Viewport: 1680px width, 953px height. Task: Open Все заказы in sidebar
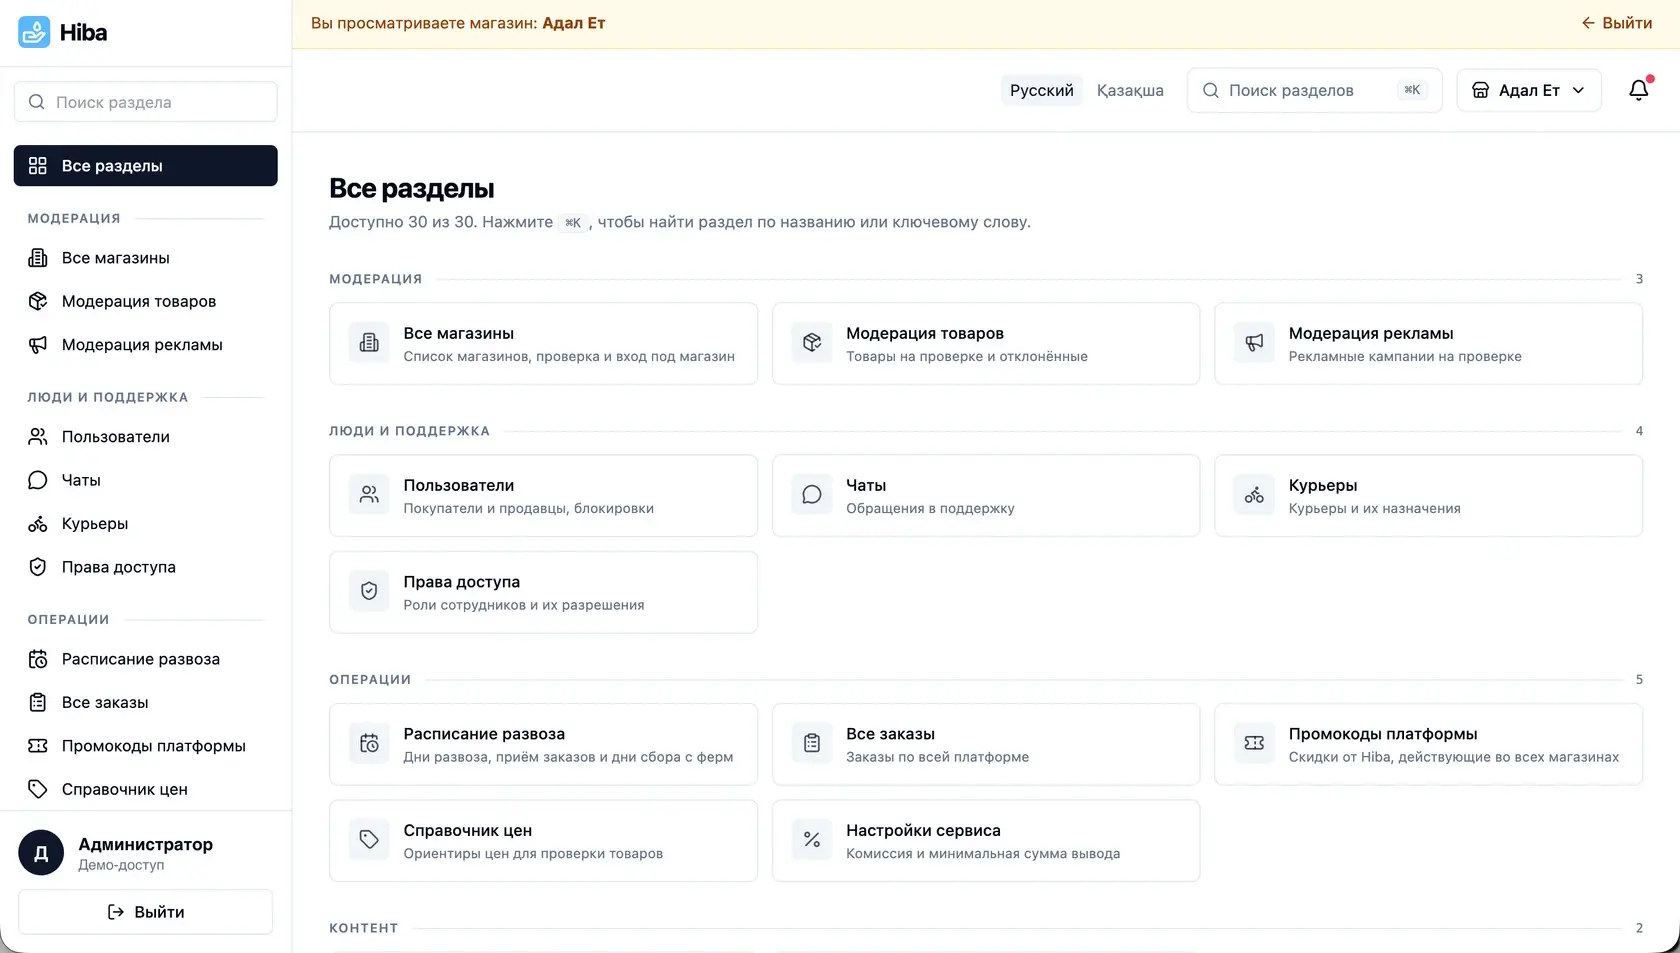(146, 702)
